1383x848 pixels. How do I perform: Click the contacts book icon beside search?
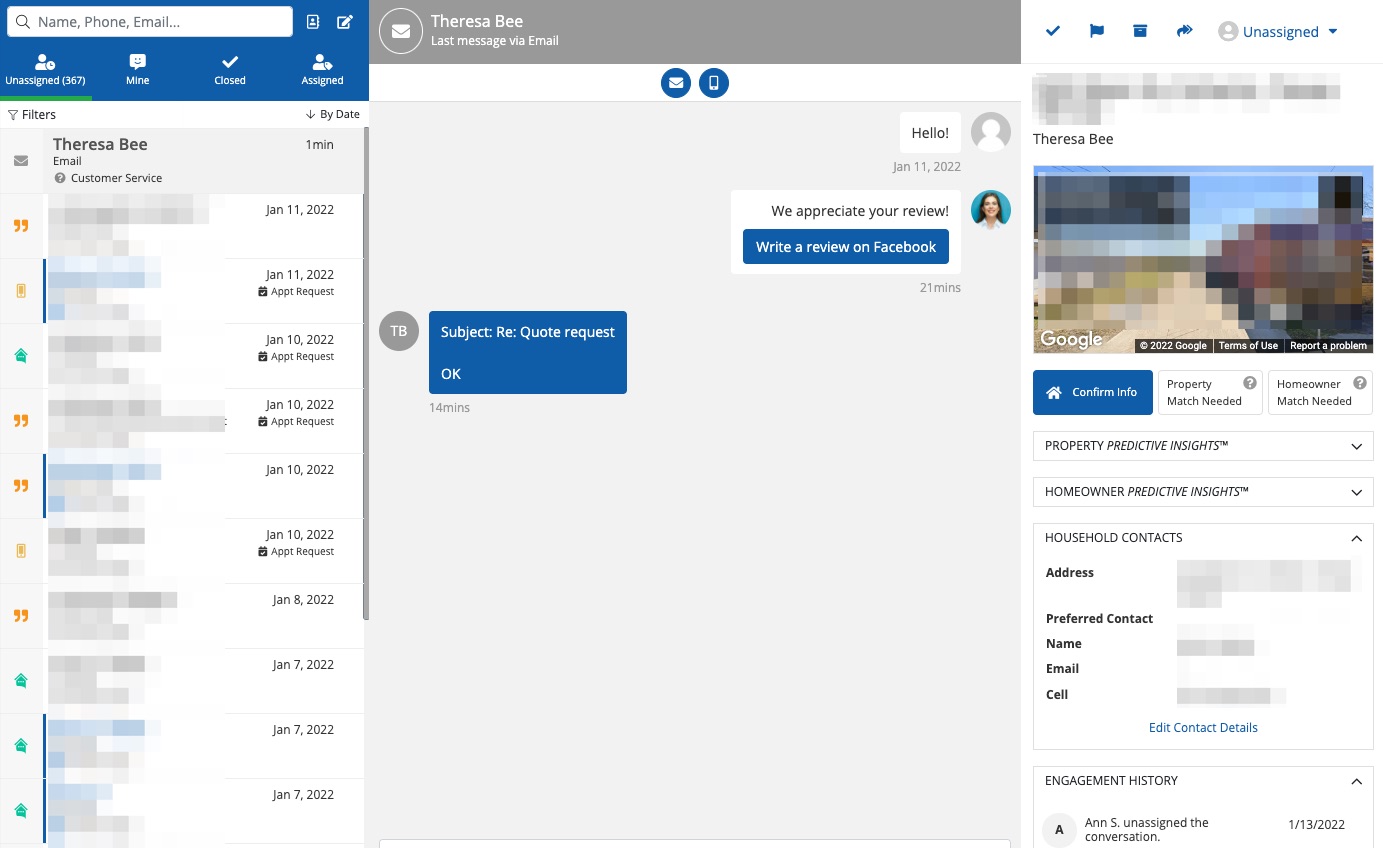(x=313, y=22)
